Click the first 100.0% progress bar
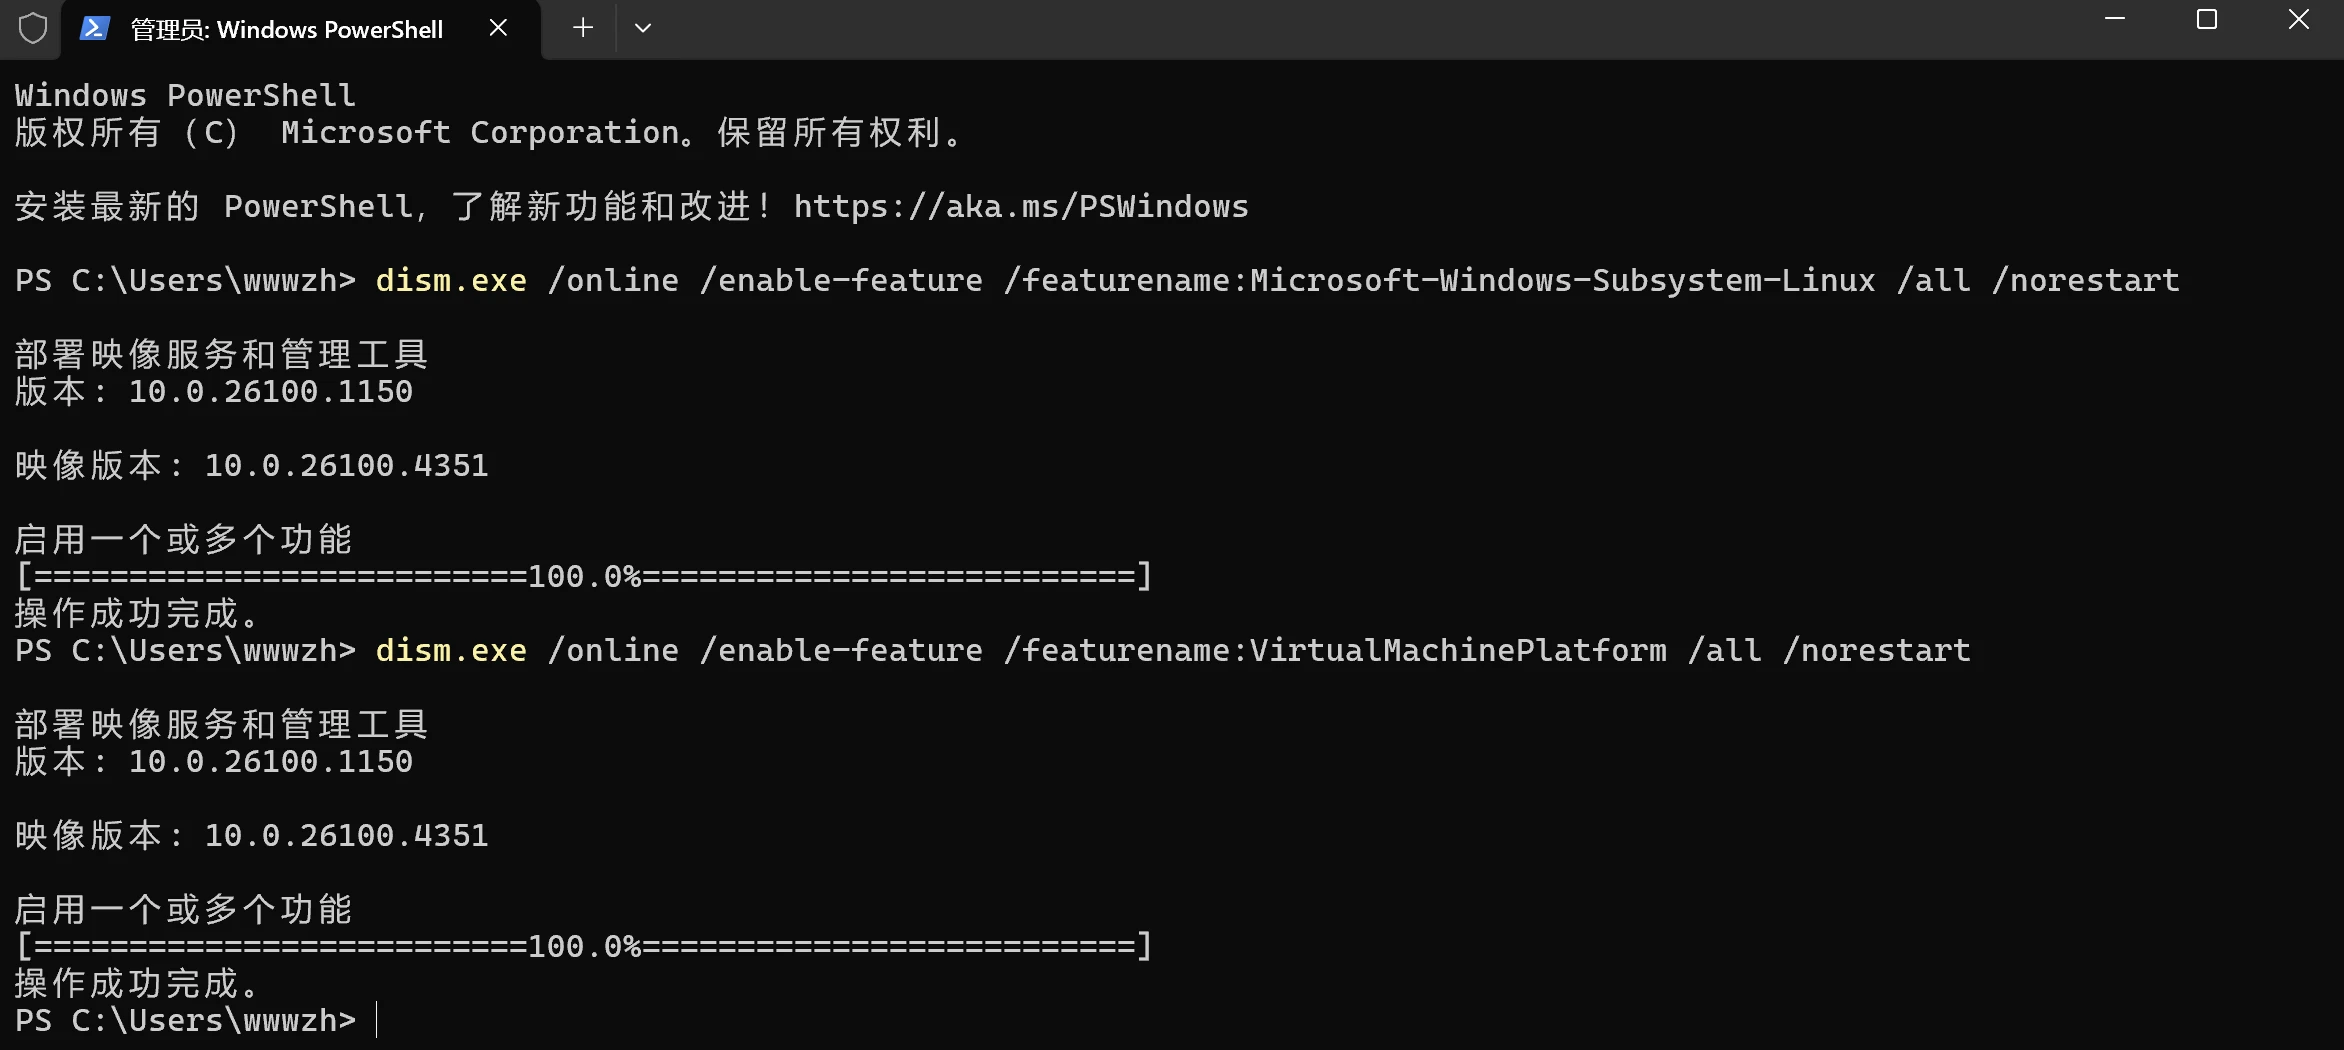Image resolution: width=2344 pixels, height=1050 pixels. pos(585,576)
